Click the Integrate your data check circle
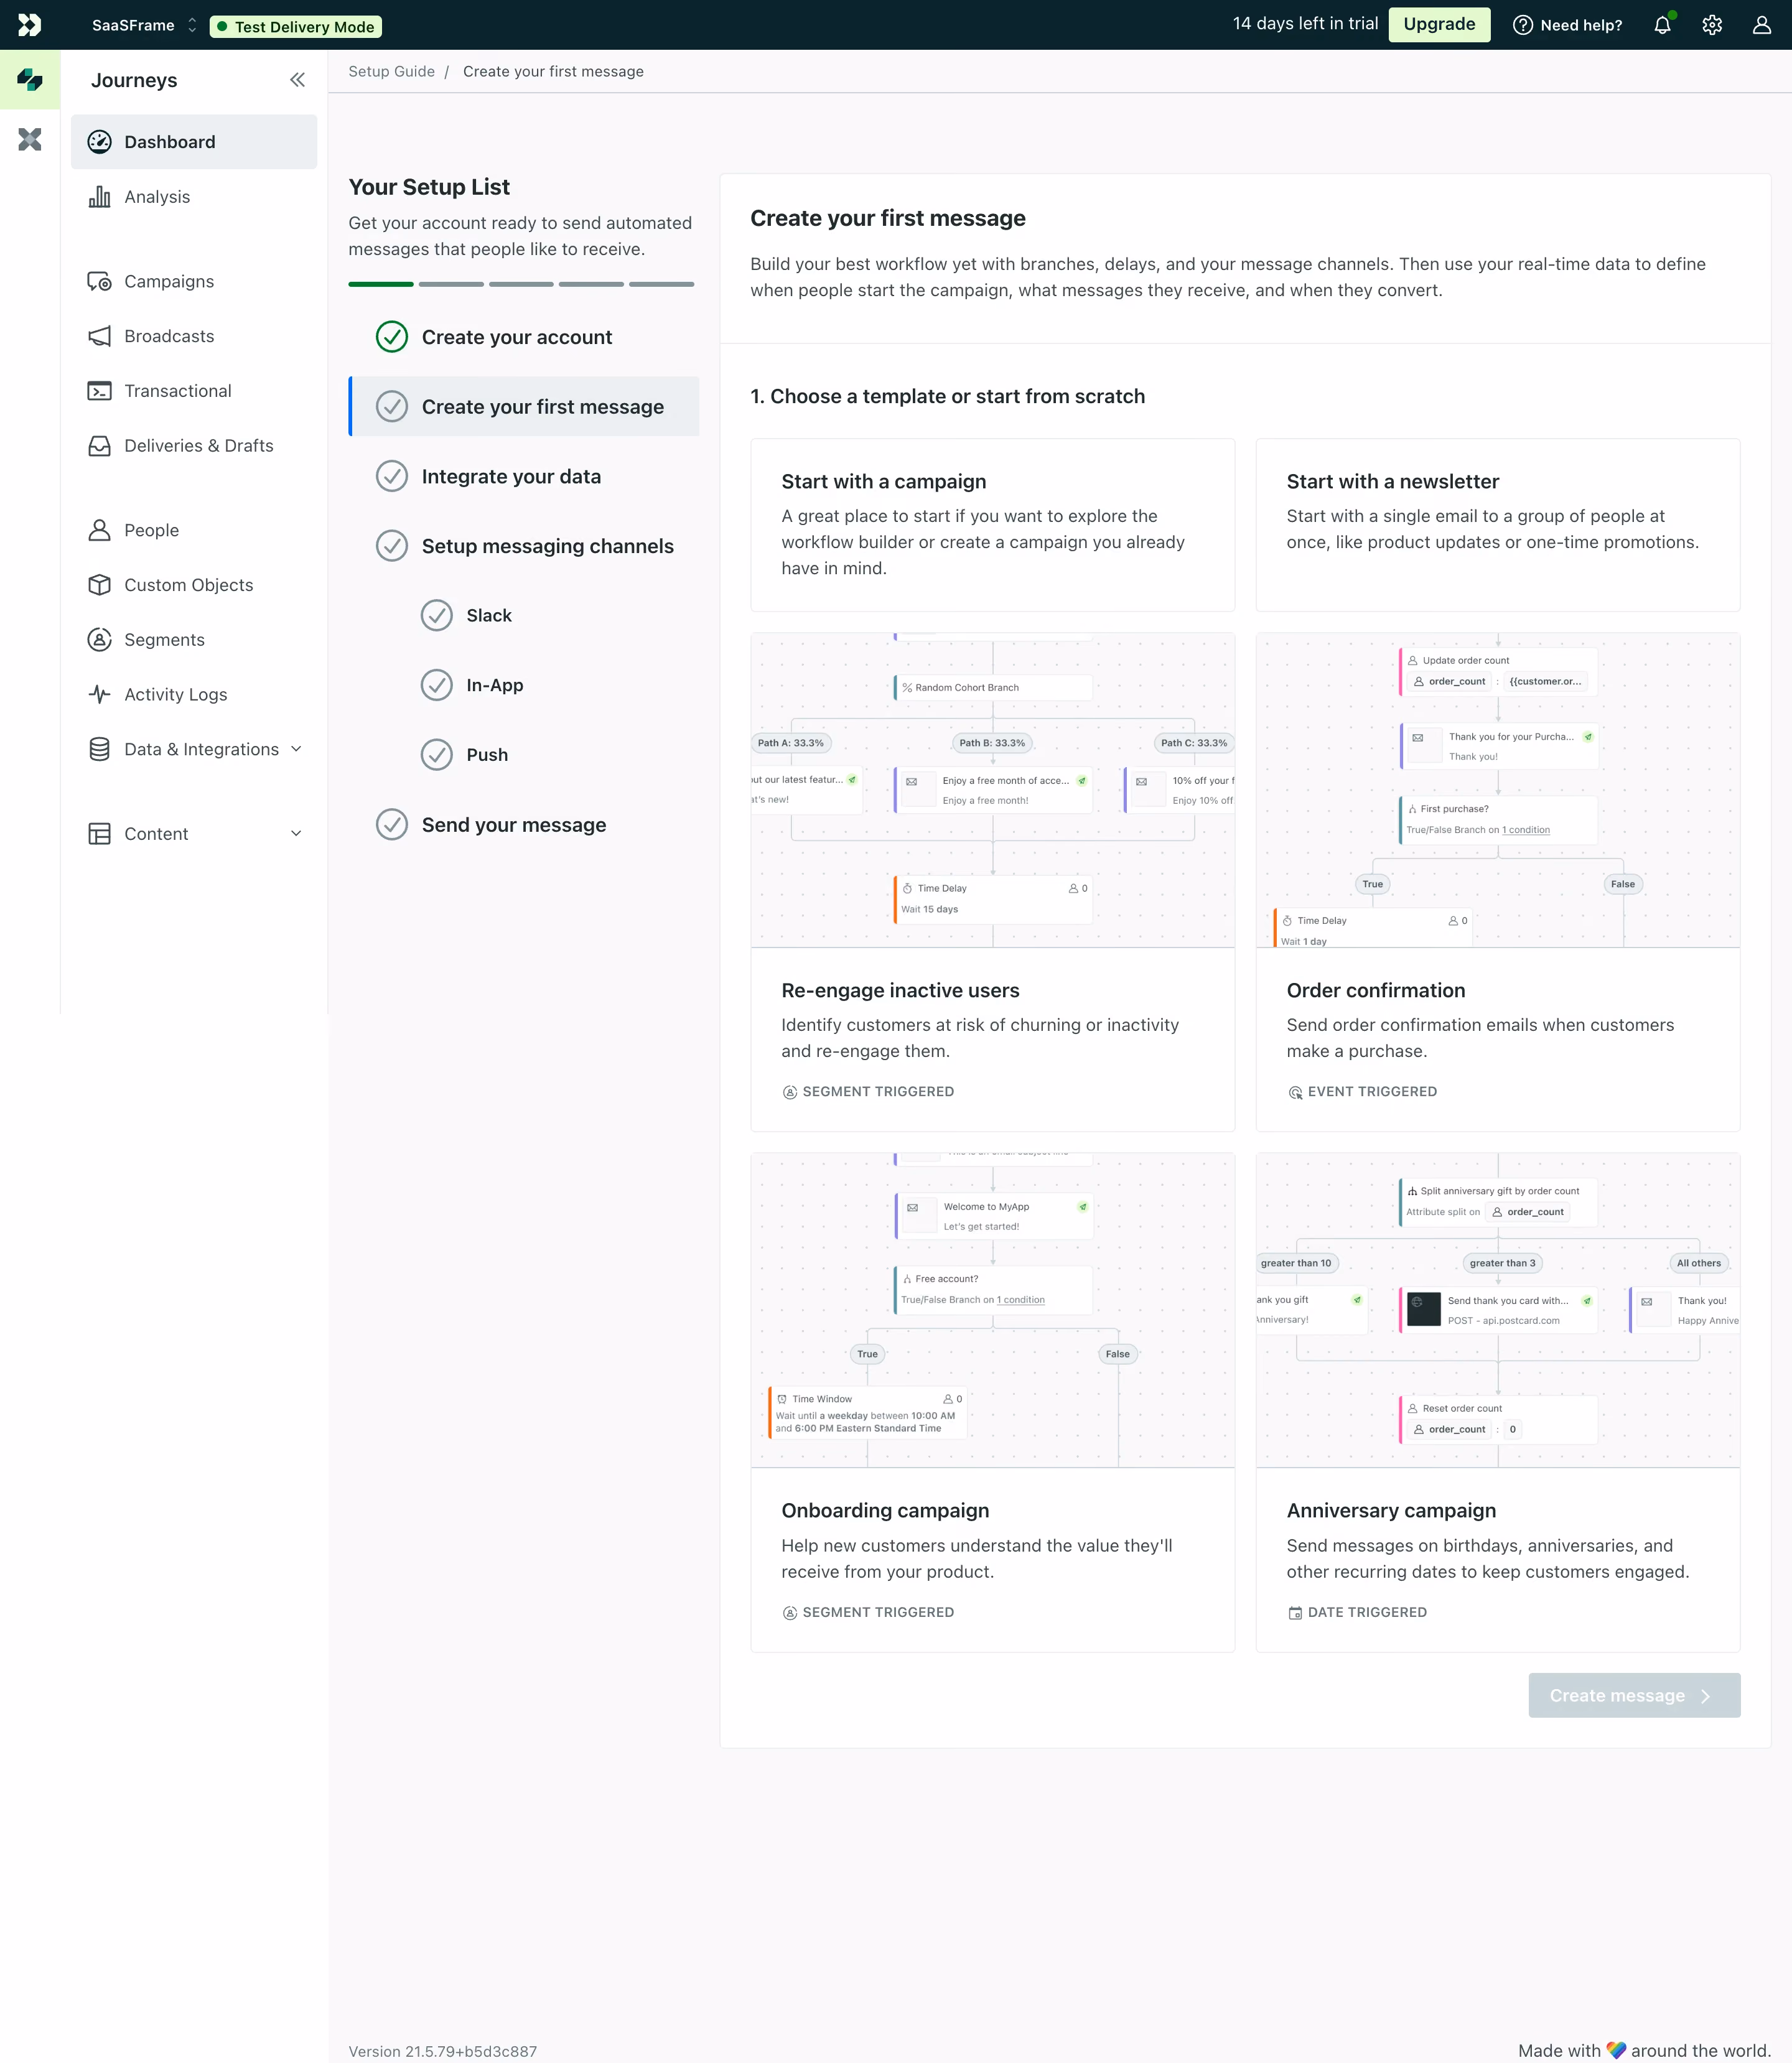The image size is (1792, 2063). tap(391, 476)
